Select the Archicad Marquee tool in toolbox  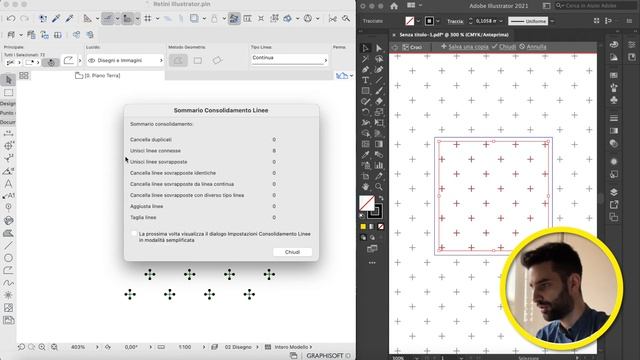pos(8,93)
